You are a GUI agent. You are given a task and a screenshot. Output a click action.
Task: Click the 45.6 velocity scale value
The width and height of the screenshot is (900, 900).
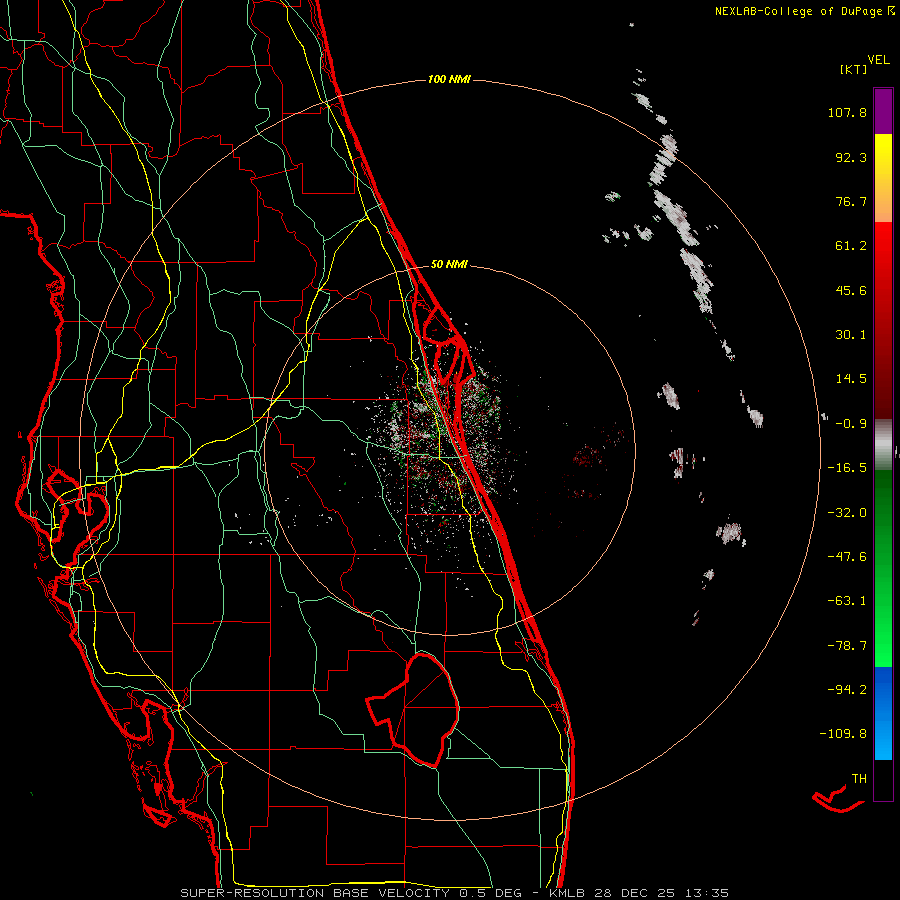[x=851, y=290]
